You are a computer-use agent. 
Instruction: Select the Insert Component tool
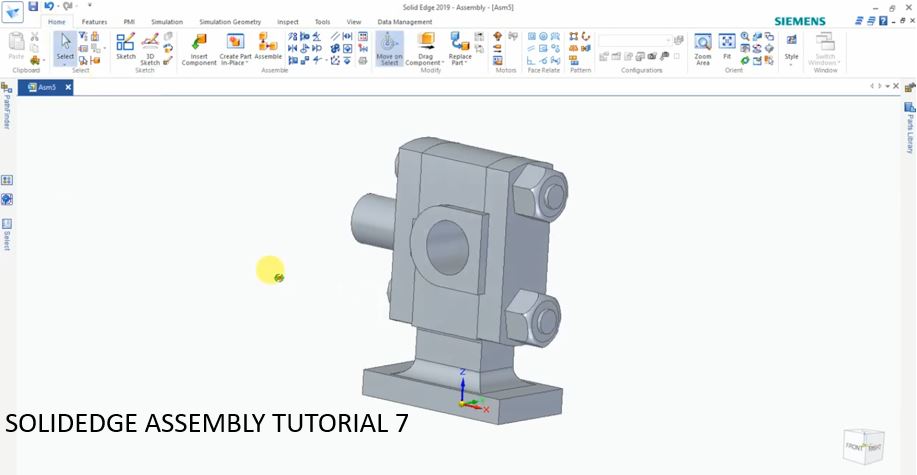(x=199, y=49)
